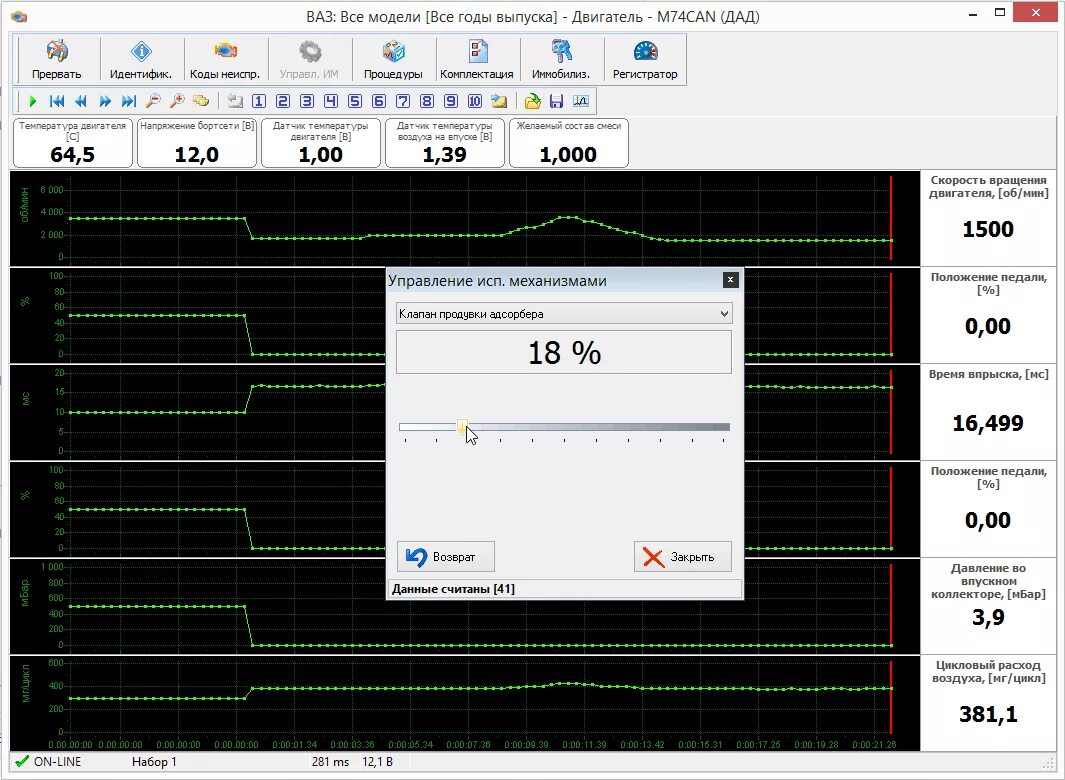Click the Датчик температуры воздуха на впуске box
Viewport: 1065px width, 780px height.
(x=445, y=143)
